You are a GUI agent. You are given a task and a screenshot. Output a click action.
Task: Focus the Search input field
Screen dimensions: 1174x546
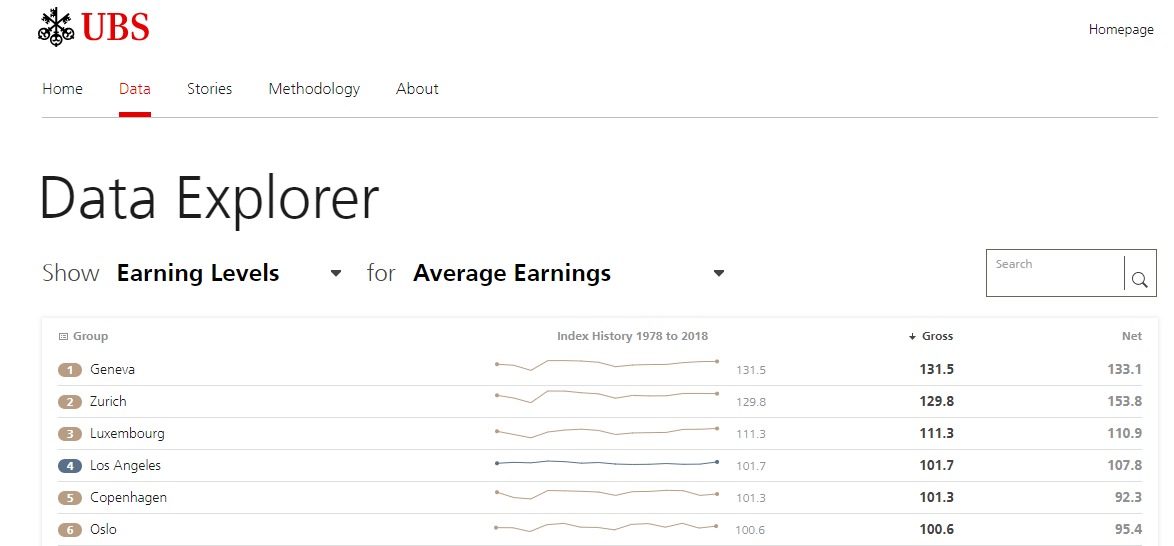pyautogui.click(x=1055, y=273)
